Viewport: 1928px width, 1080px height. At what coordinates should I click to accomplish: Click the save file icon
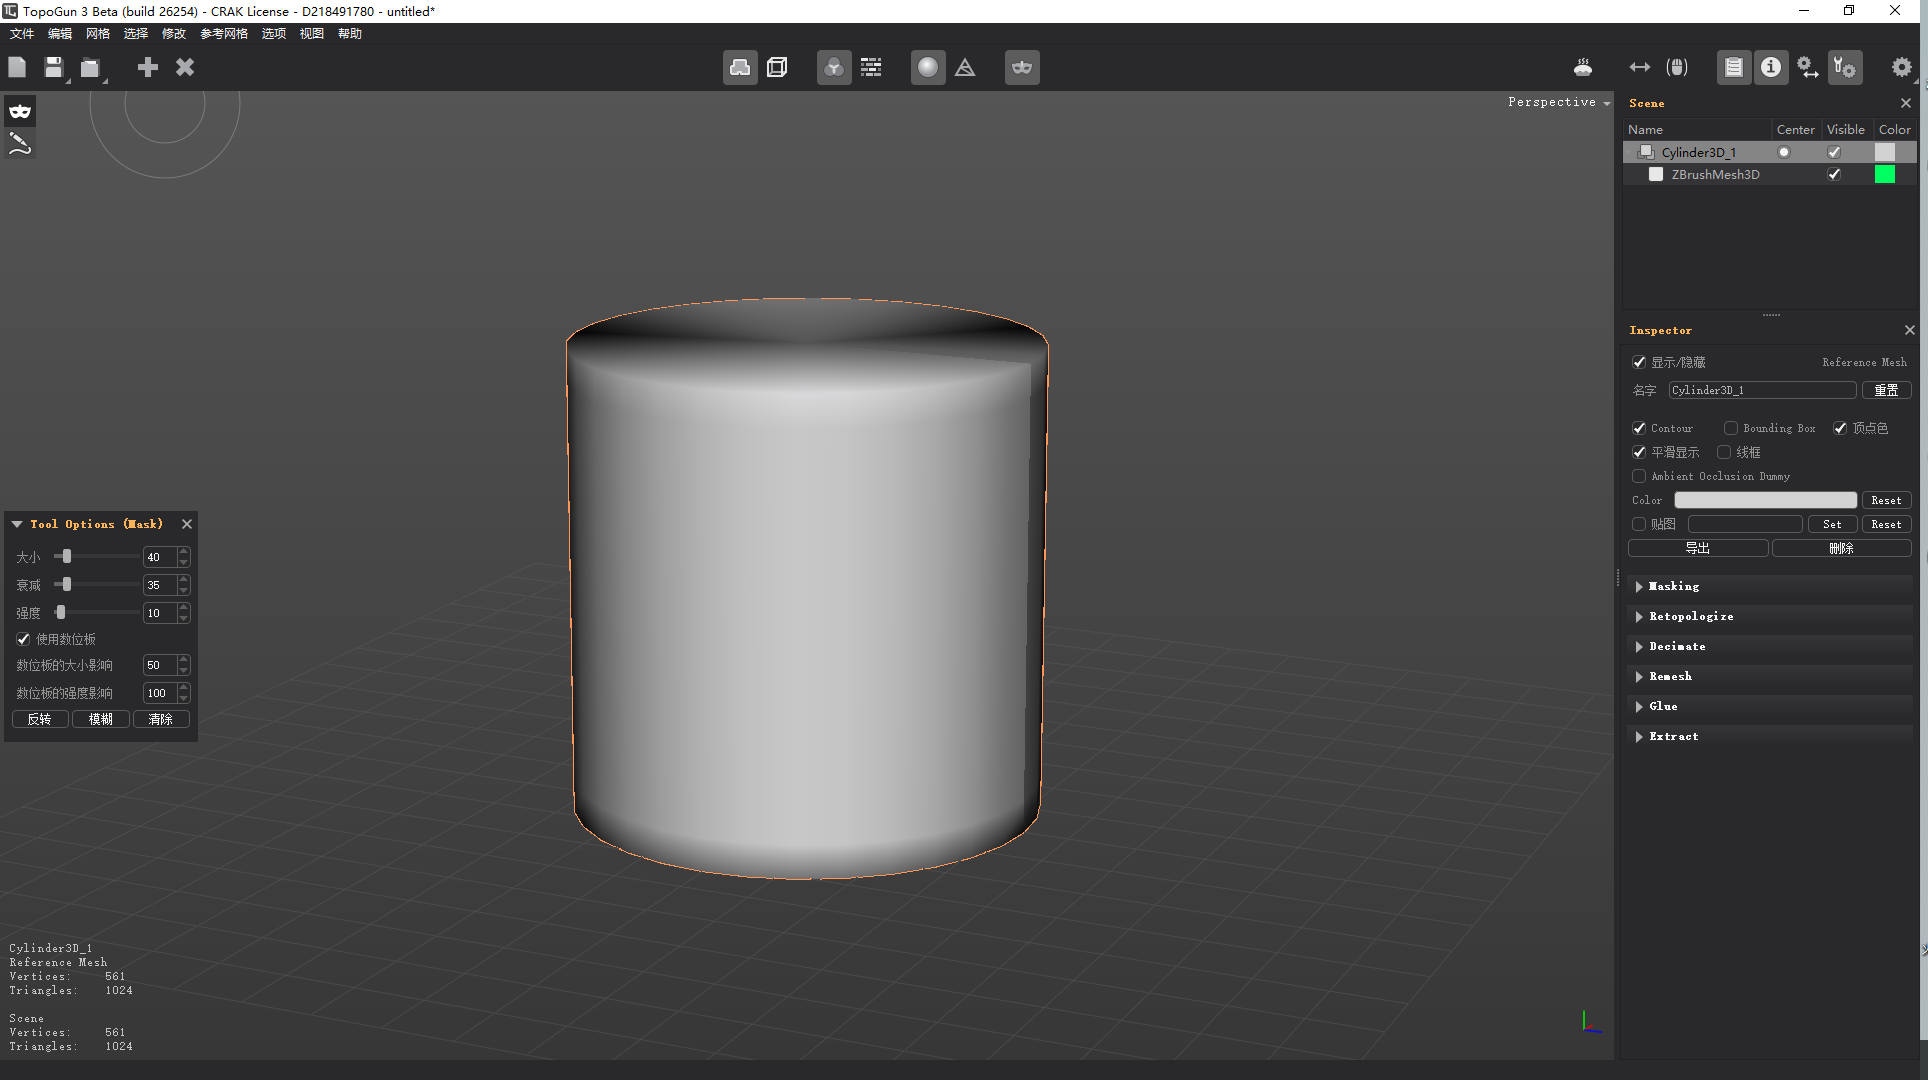(54, 67)
